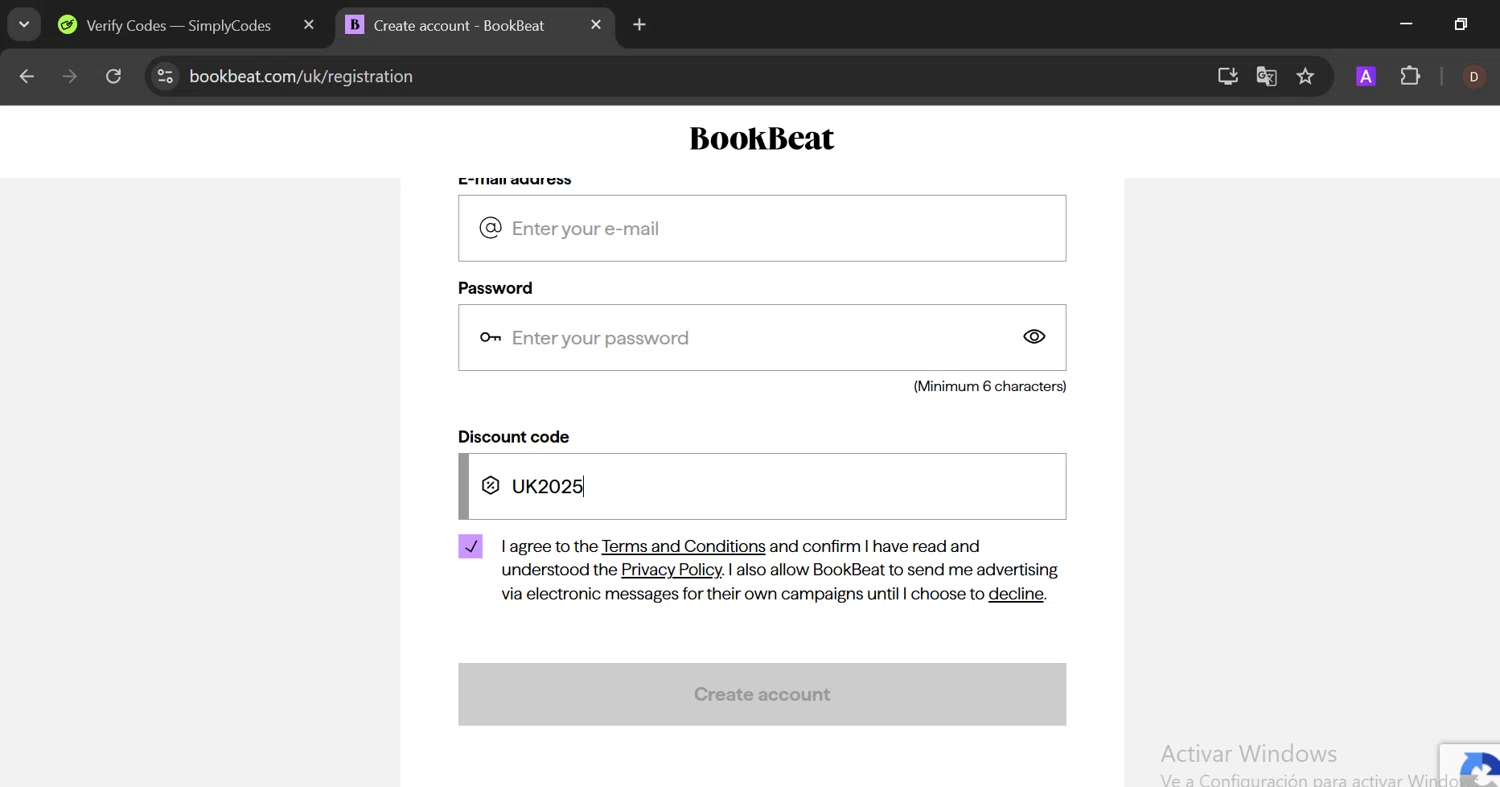The image size is (1500, 787).
Task: Open the Terms and Conditions link
Action: (683, 546)
